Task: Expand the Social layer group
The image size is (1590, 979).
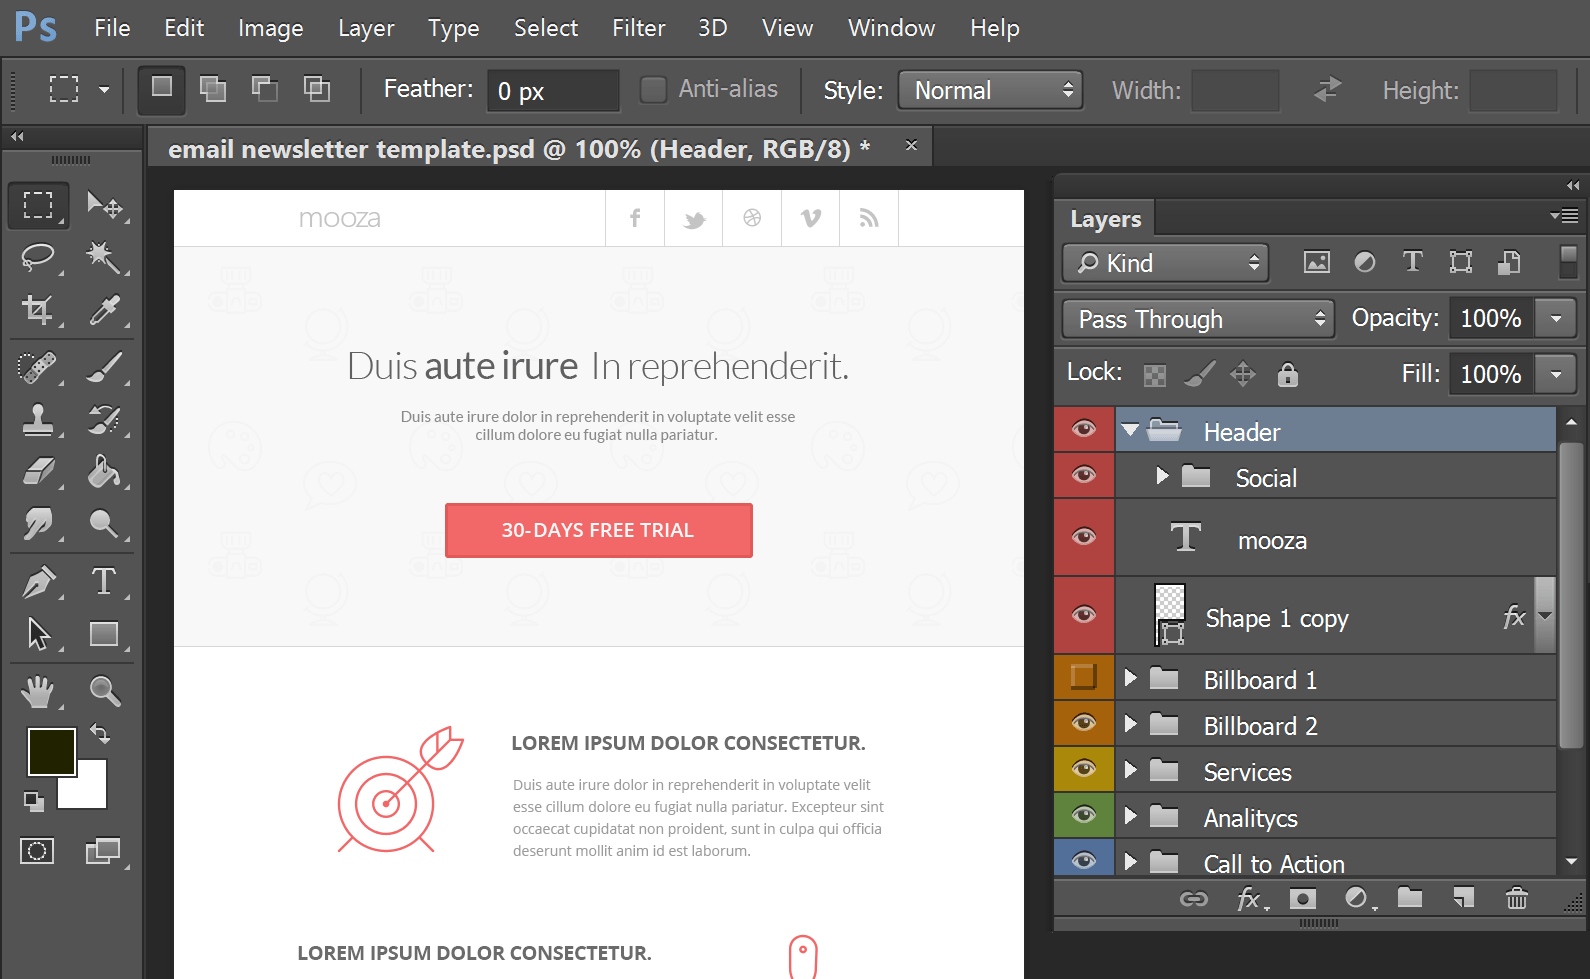Action: coord(1162,476)
